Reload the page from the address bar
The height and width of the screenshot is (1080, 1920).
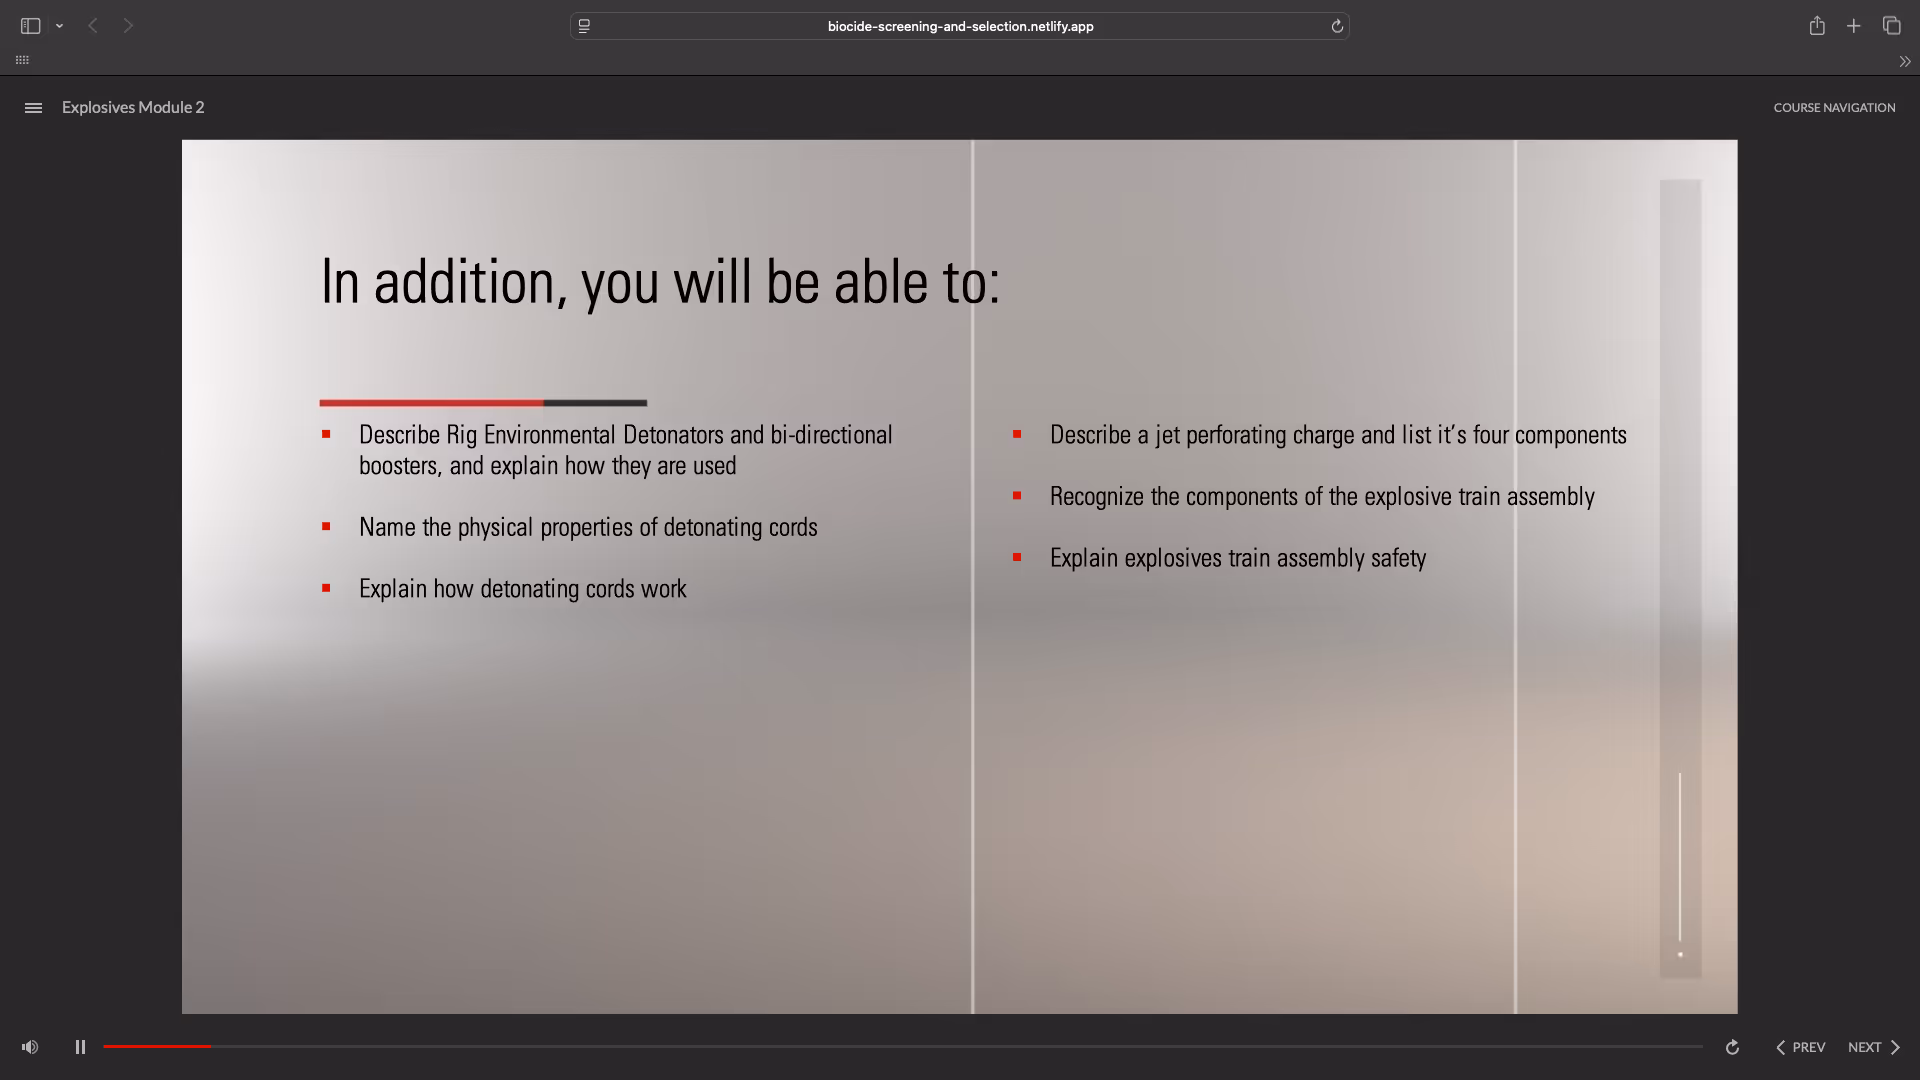coord(1337,26)
